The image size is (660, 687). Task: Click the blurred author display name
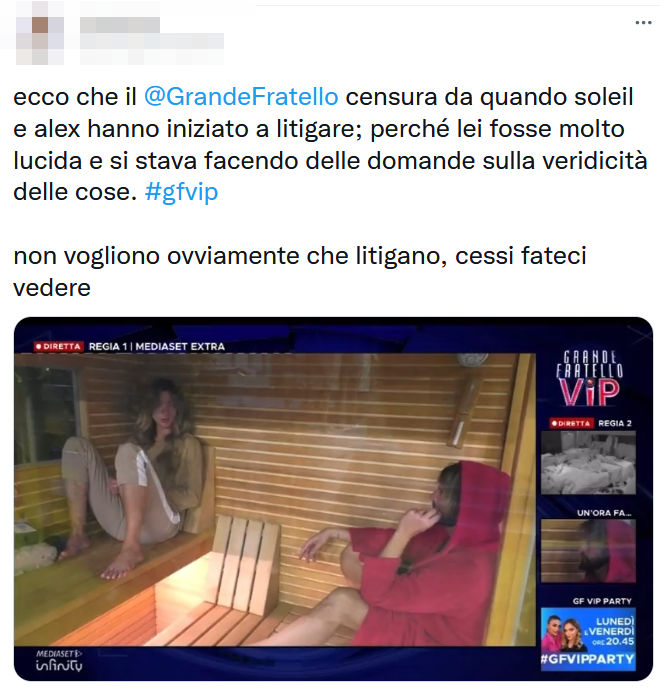click(x=120, y=25)
